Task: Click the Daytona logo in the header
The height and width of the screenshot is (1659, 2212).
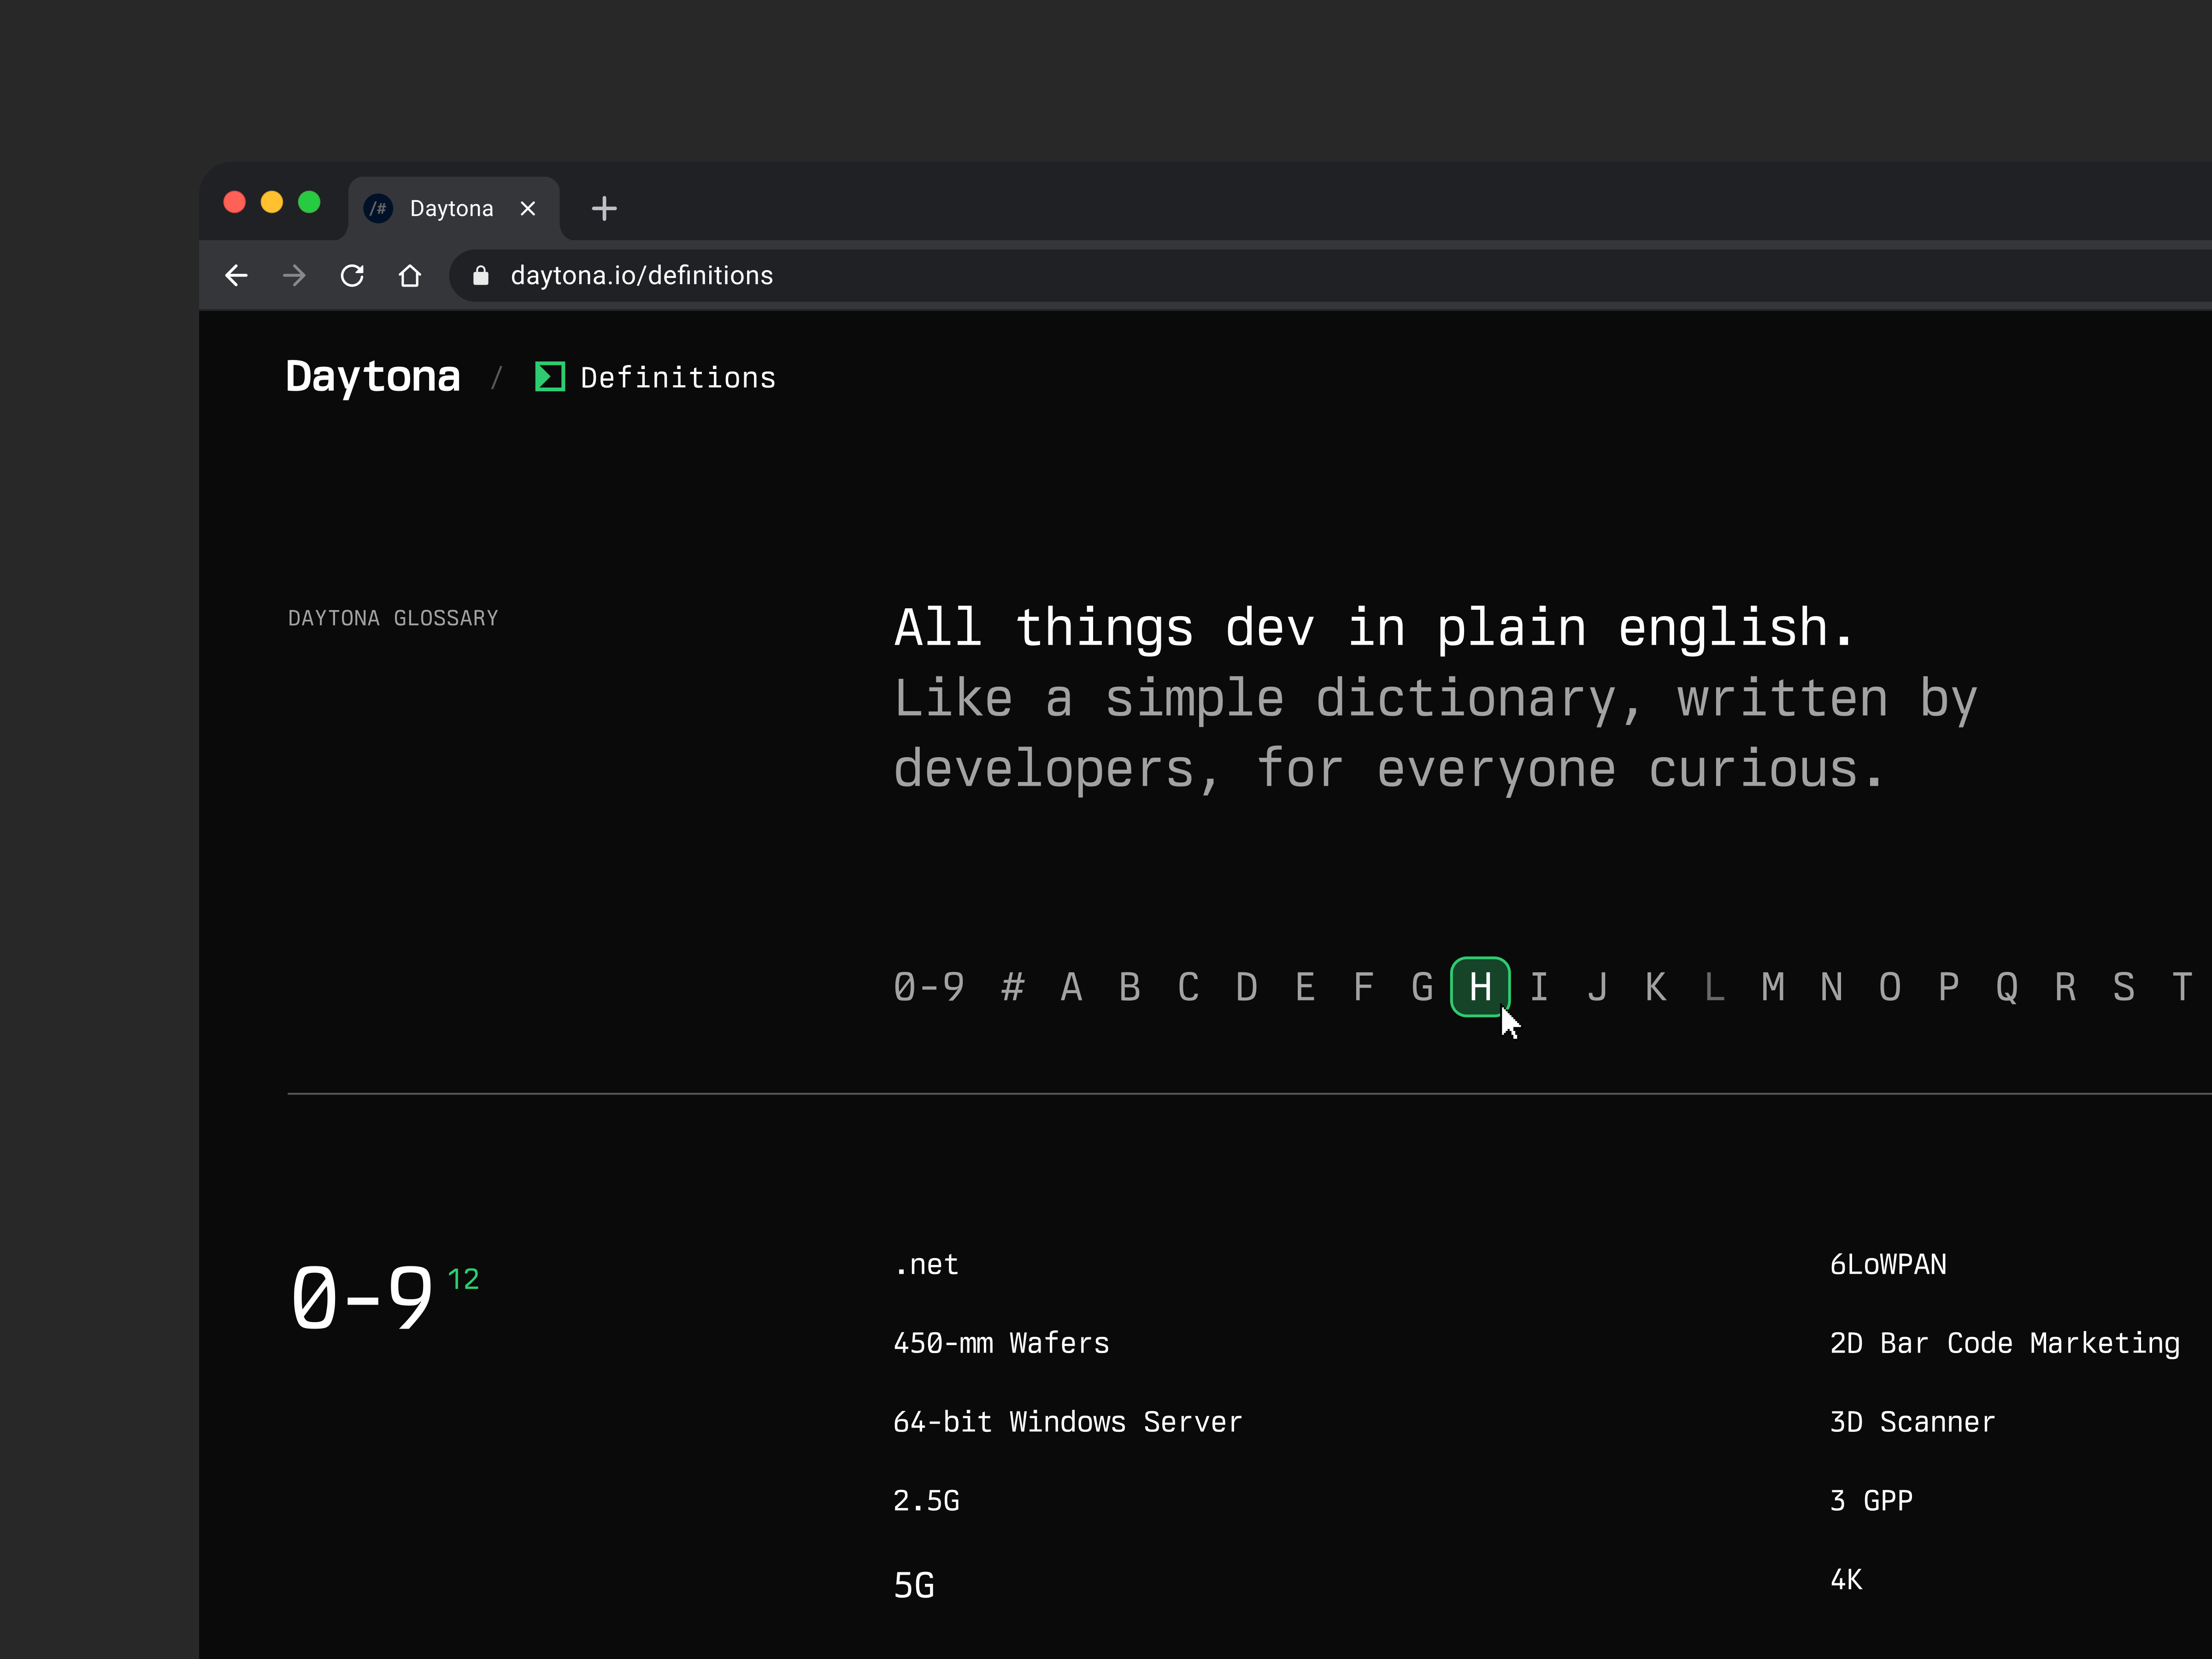Action: click(373, 377)
